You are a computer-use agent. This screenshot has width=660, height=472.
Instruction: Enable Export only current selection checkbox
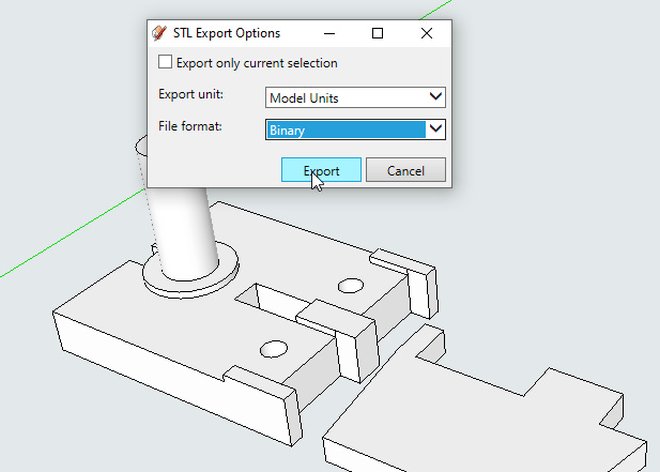pos(165,63)
